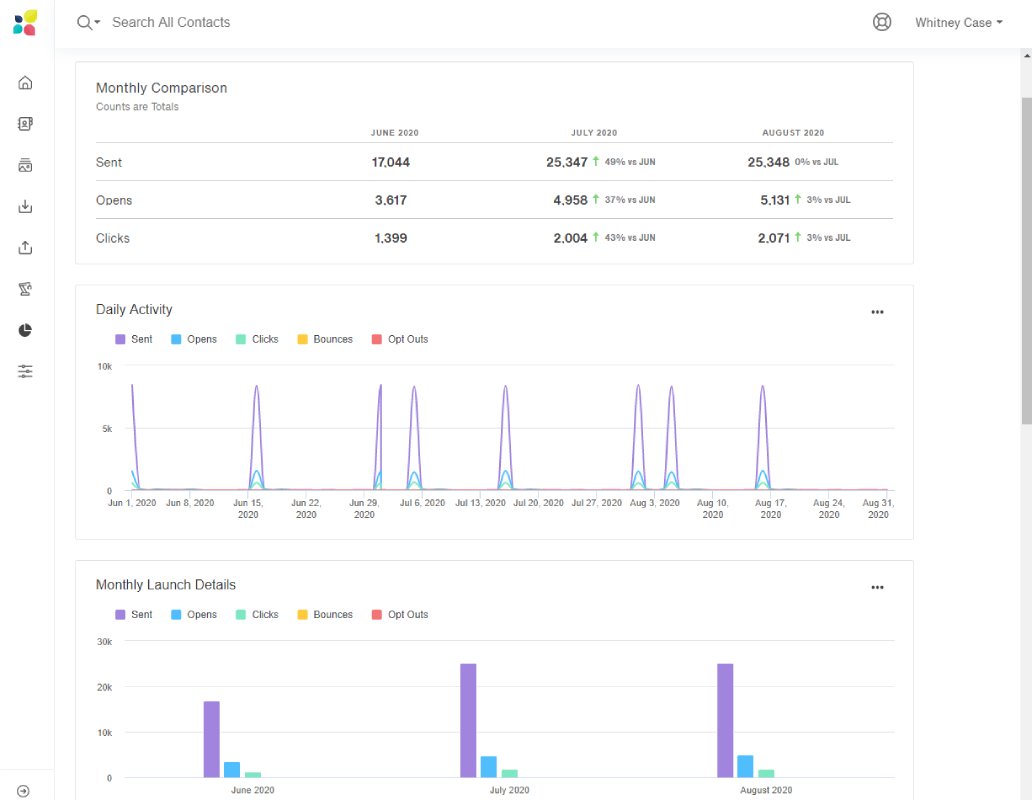
Task: Expand the sidebar with bottom arrow icon
Action: [x=23, y=791]
